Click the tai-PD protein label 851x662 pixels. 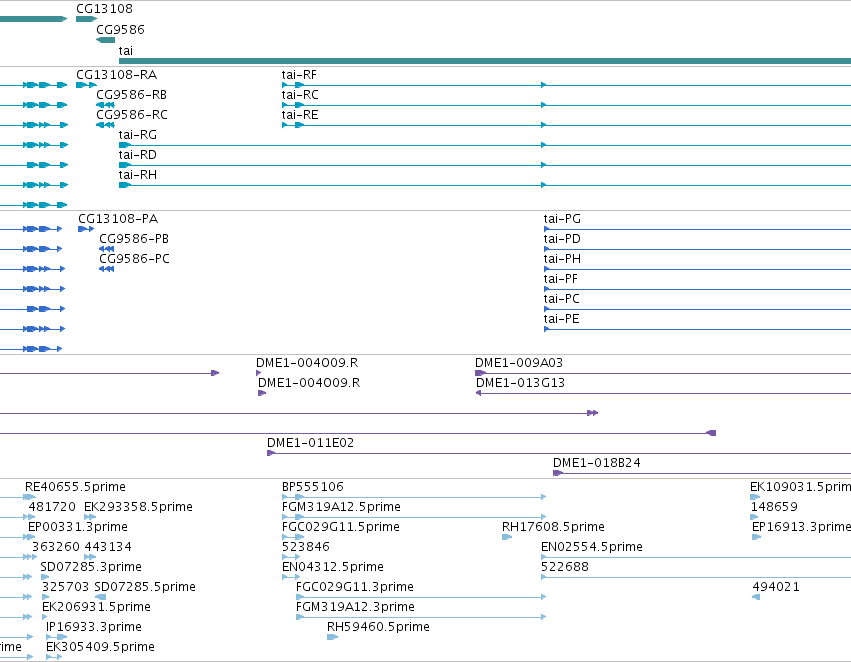tap(562, 239)
